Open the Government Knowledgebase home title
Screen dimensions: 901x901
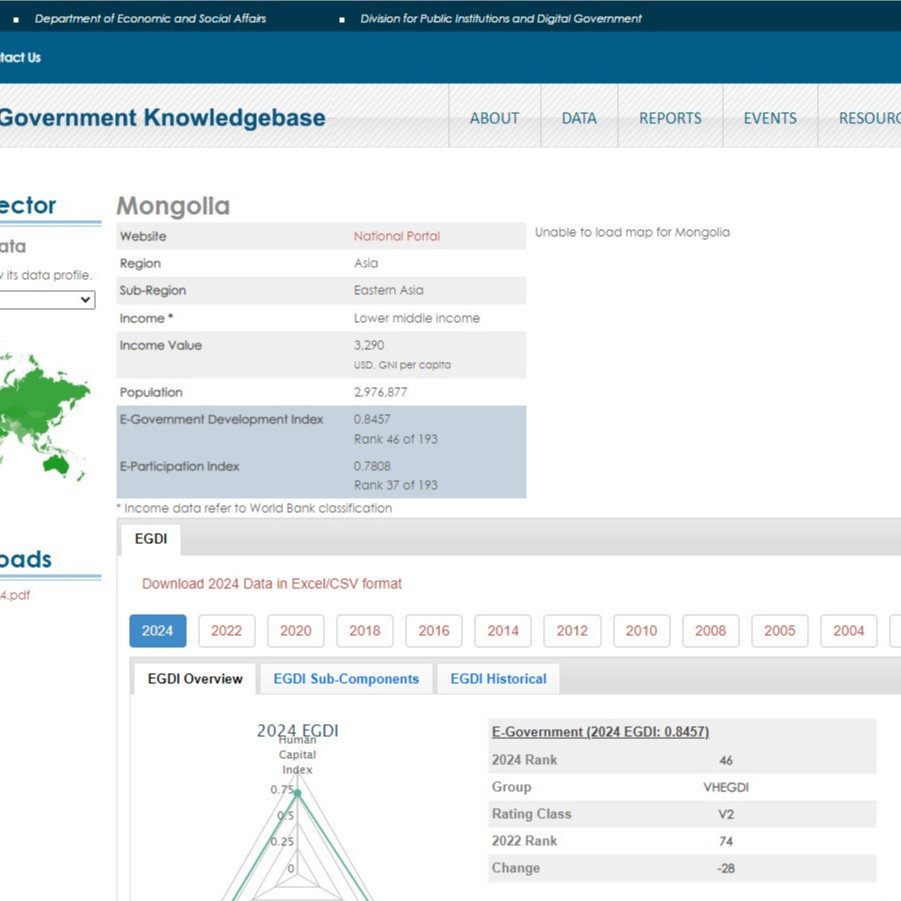[163, 118]
